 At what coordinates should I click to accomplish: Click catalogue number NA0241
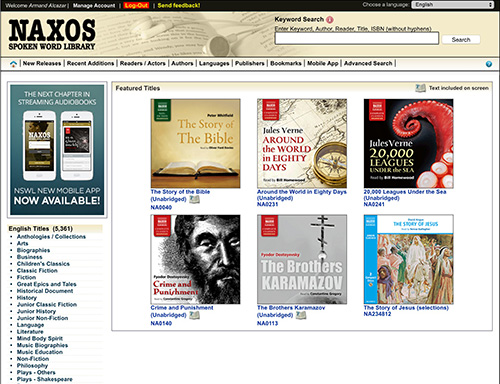(374, 204)
